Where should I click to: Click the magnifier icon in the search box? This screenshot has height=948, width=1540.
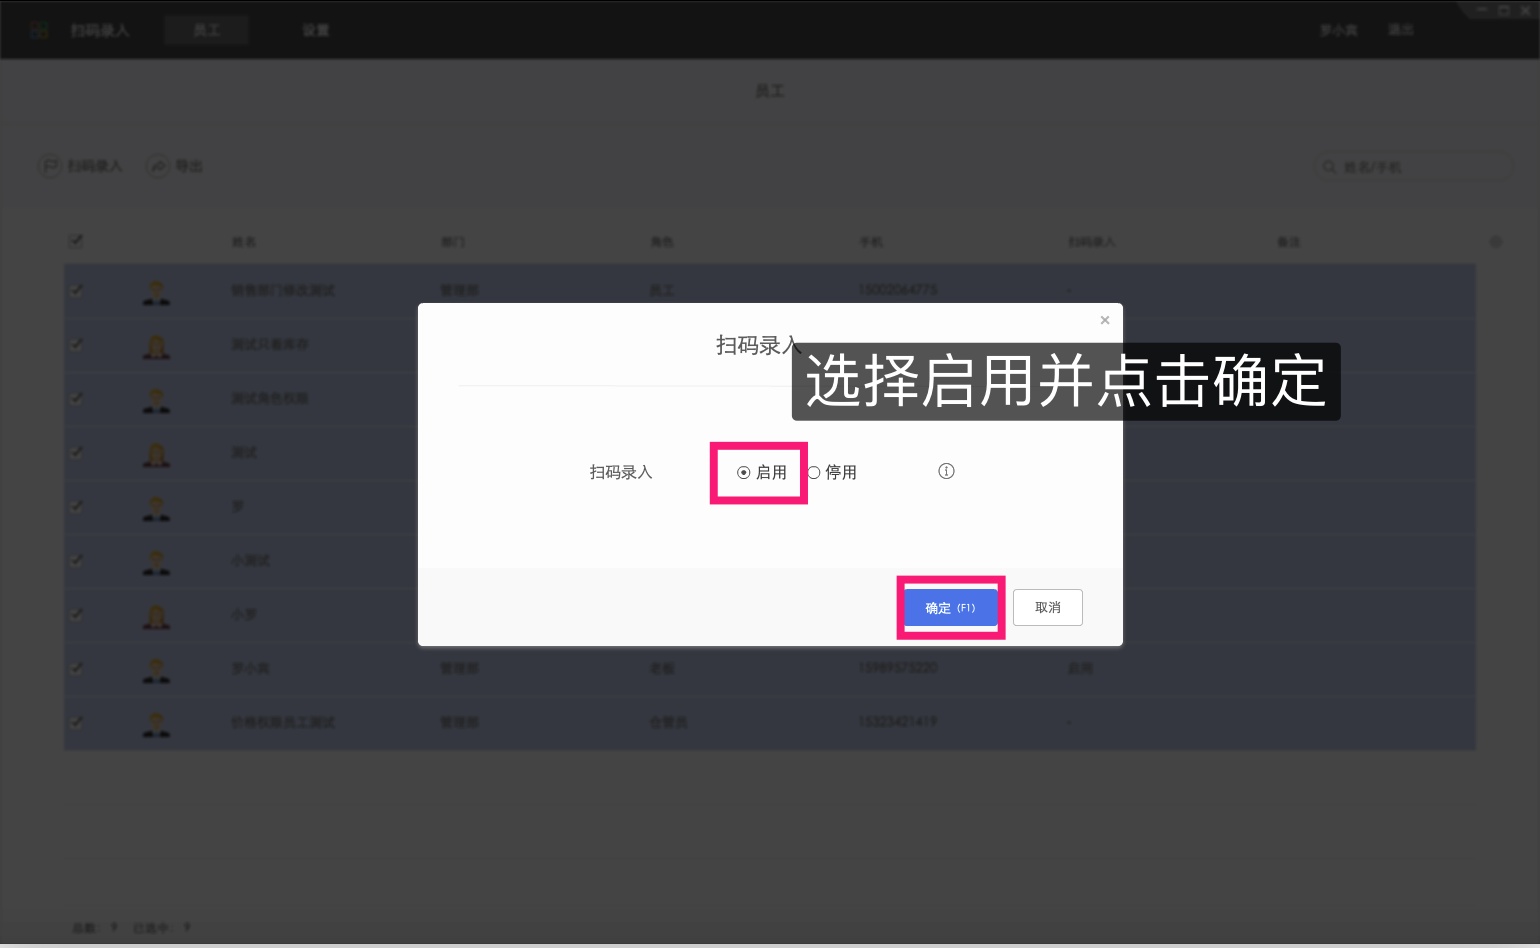pyautogui.click(x=1328, y=167)
